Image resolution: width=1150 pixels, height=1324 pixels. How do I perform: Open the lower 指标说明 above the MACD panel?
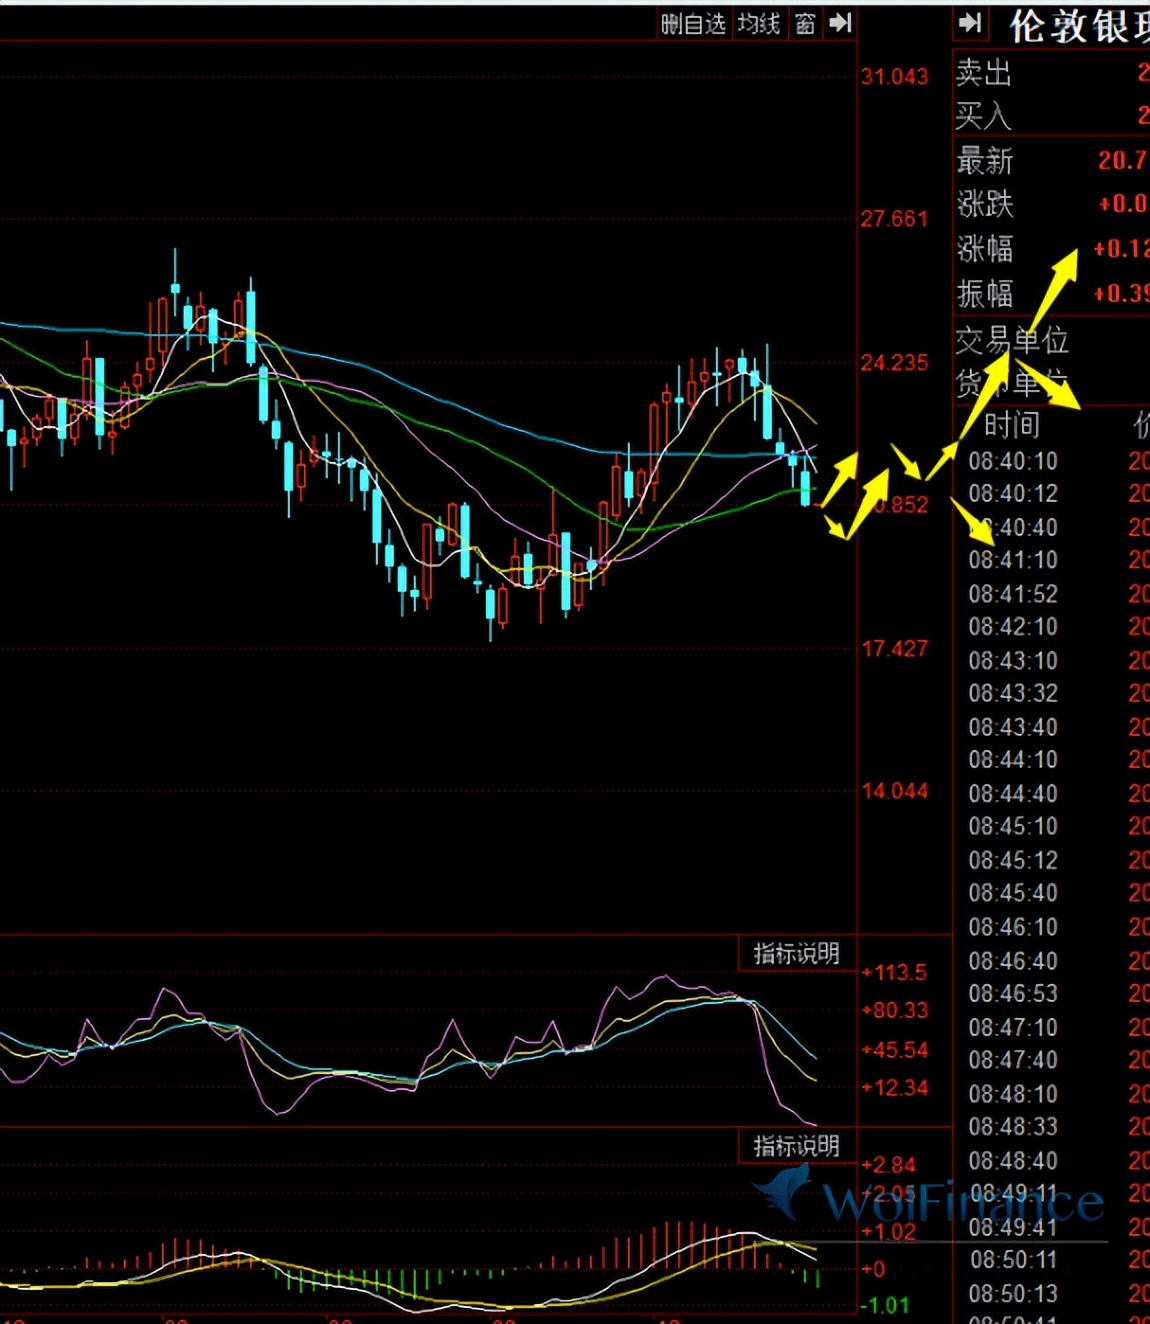click(796, 1145)
